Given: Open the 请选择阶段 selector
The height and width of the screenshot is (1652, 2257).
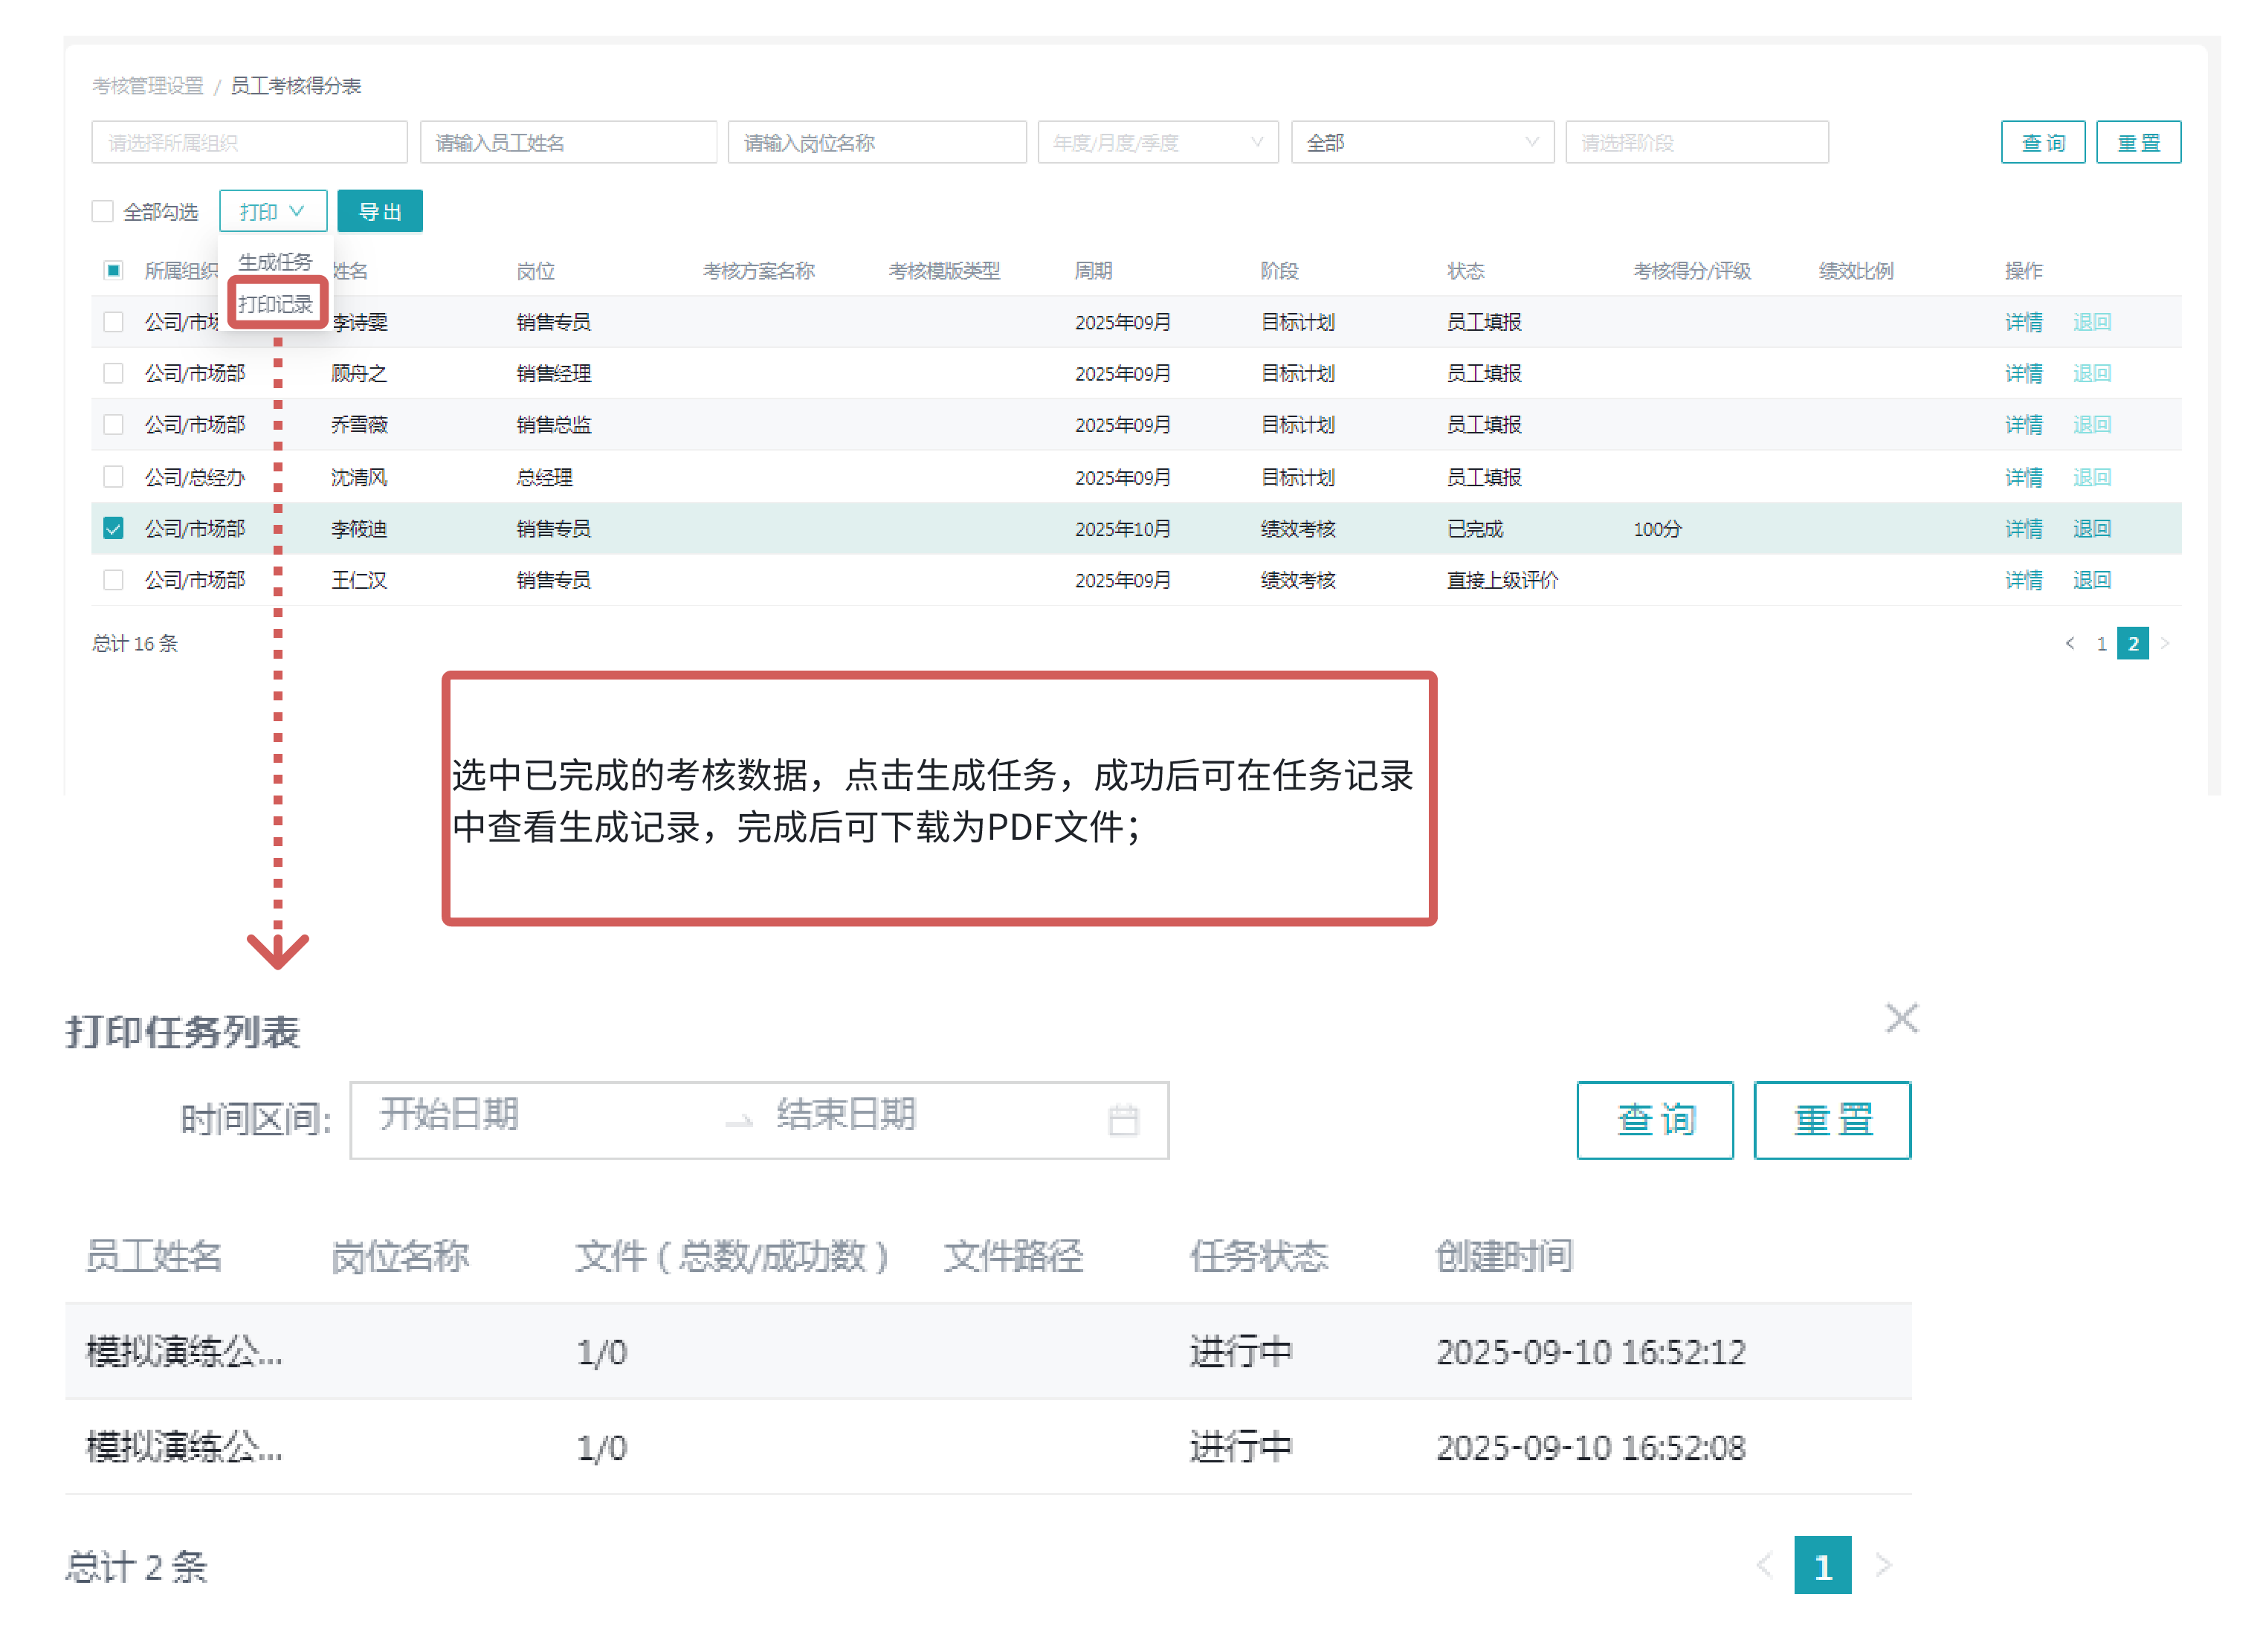Looking at the screenshot, I should (1696, 142).
